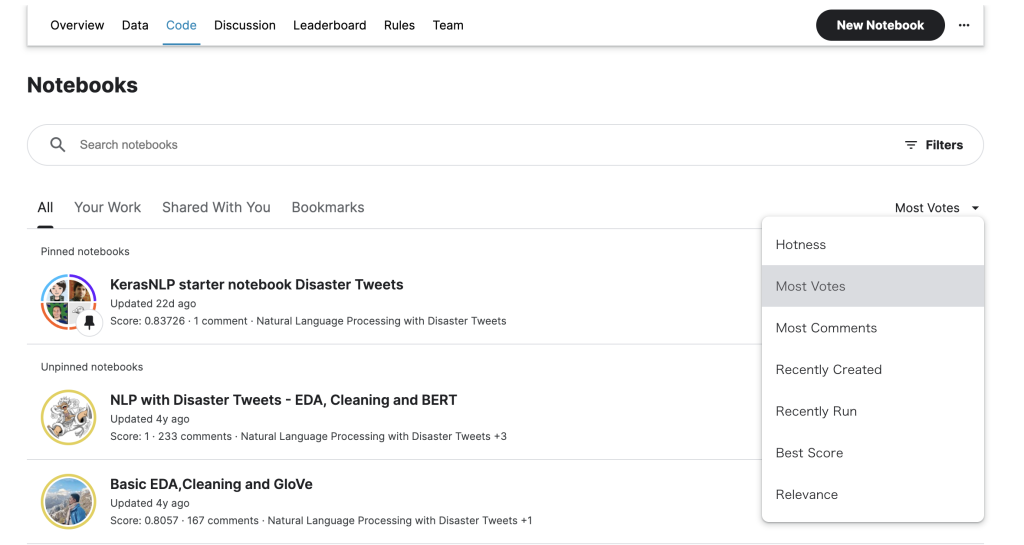Open the BERT notebook author avatar
This screenshot has height=545, width=1024.
(x=68, y=417)
